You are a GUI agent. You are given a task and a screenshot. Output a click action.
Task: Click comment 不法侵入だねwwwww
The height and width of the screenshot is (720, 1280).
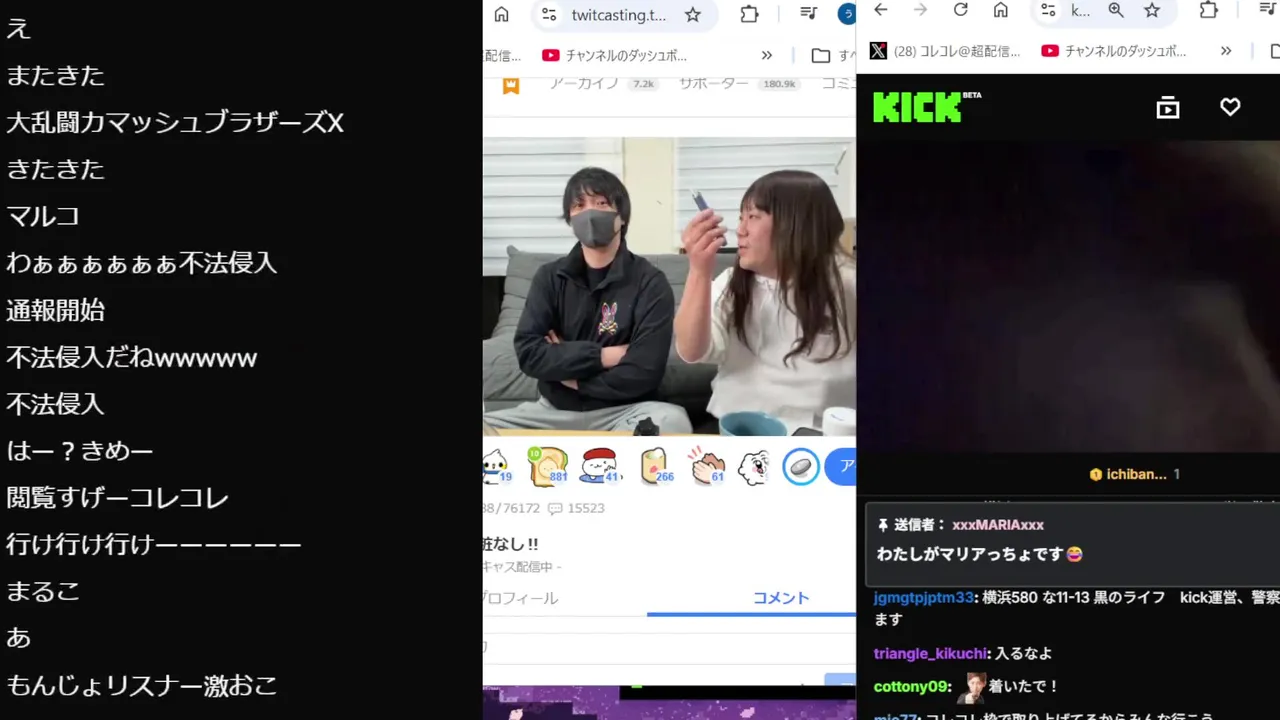pos(132,357)
